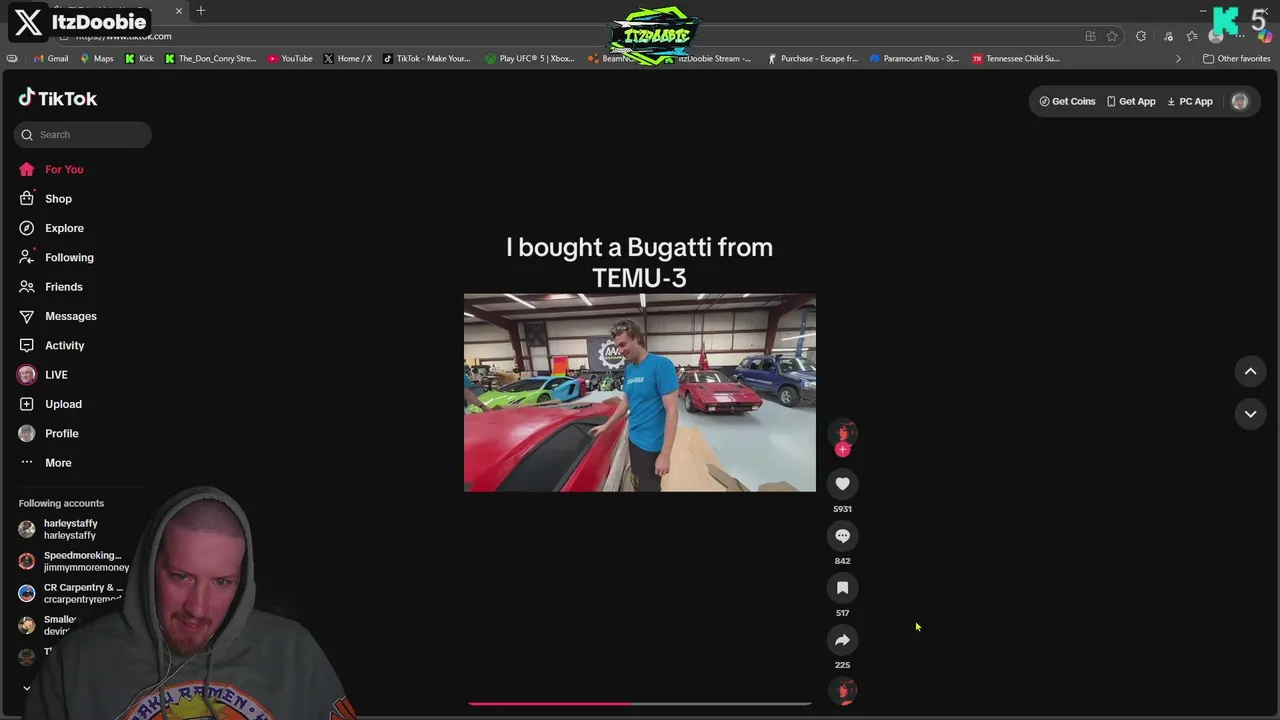Screen dimensions: 1280x720
Task: Open Gmail bookmark
Action: coord(51,58)
